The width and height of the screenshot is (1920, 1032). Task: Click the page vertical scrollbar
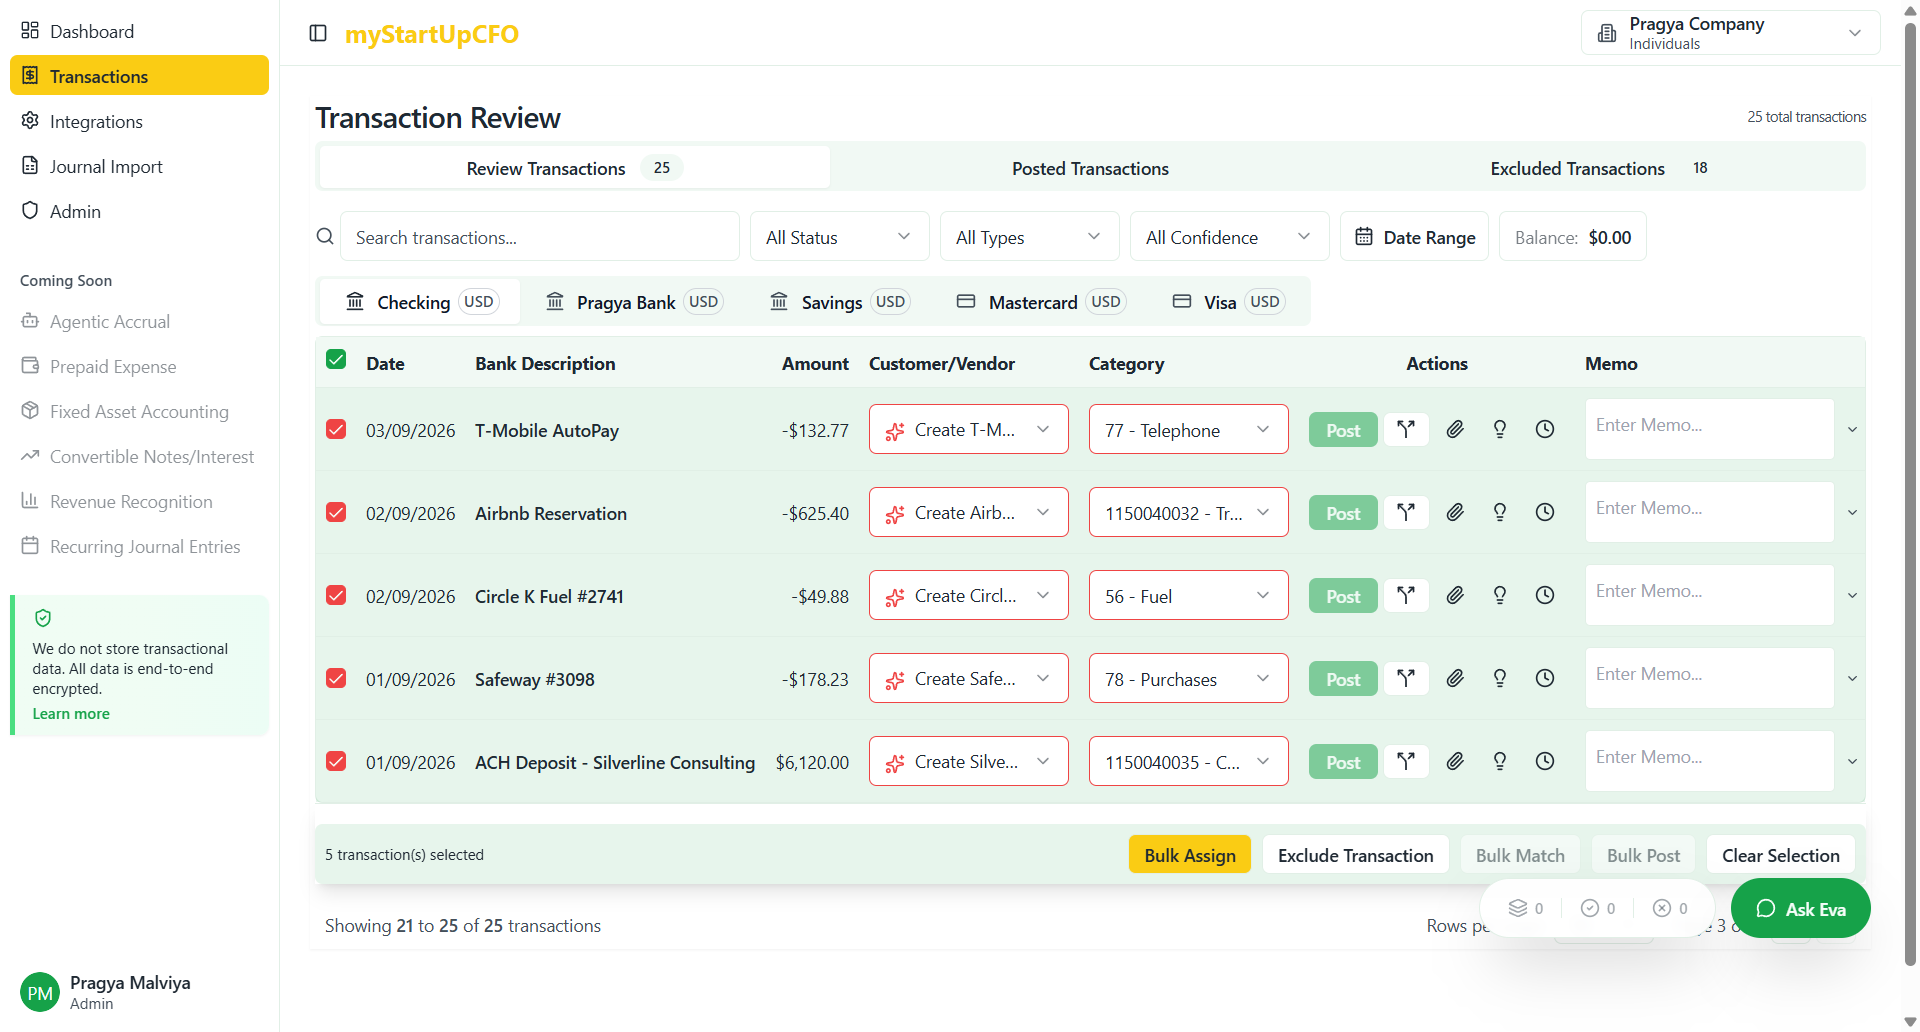click(1910, 500)
